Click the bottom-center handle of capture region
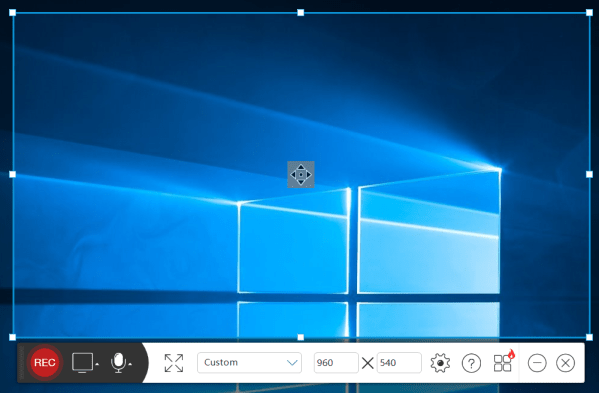599x393 pixels. click(301, 337)
